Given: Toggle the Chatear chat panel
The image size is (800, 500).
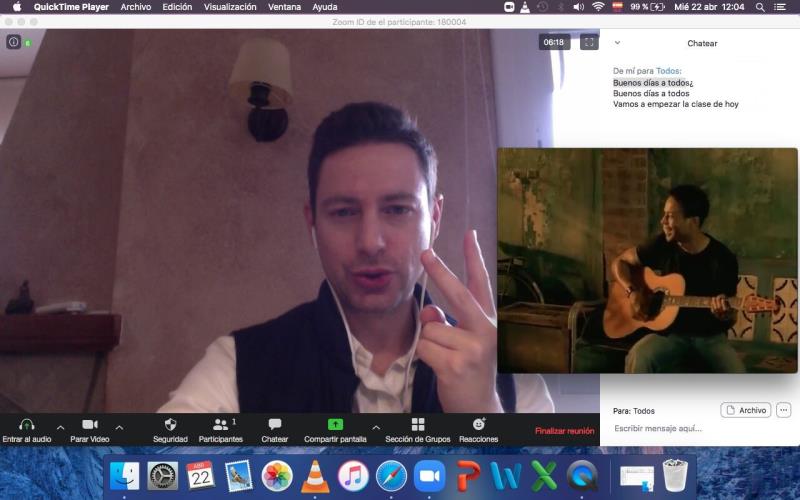Looking at the screenshot, I should pyautogui.click(x=275, y=425).
